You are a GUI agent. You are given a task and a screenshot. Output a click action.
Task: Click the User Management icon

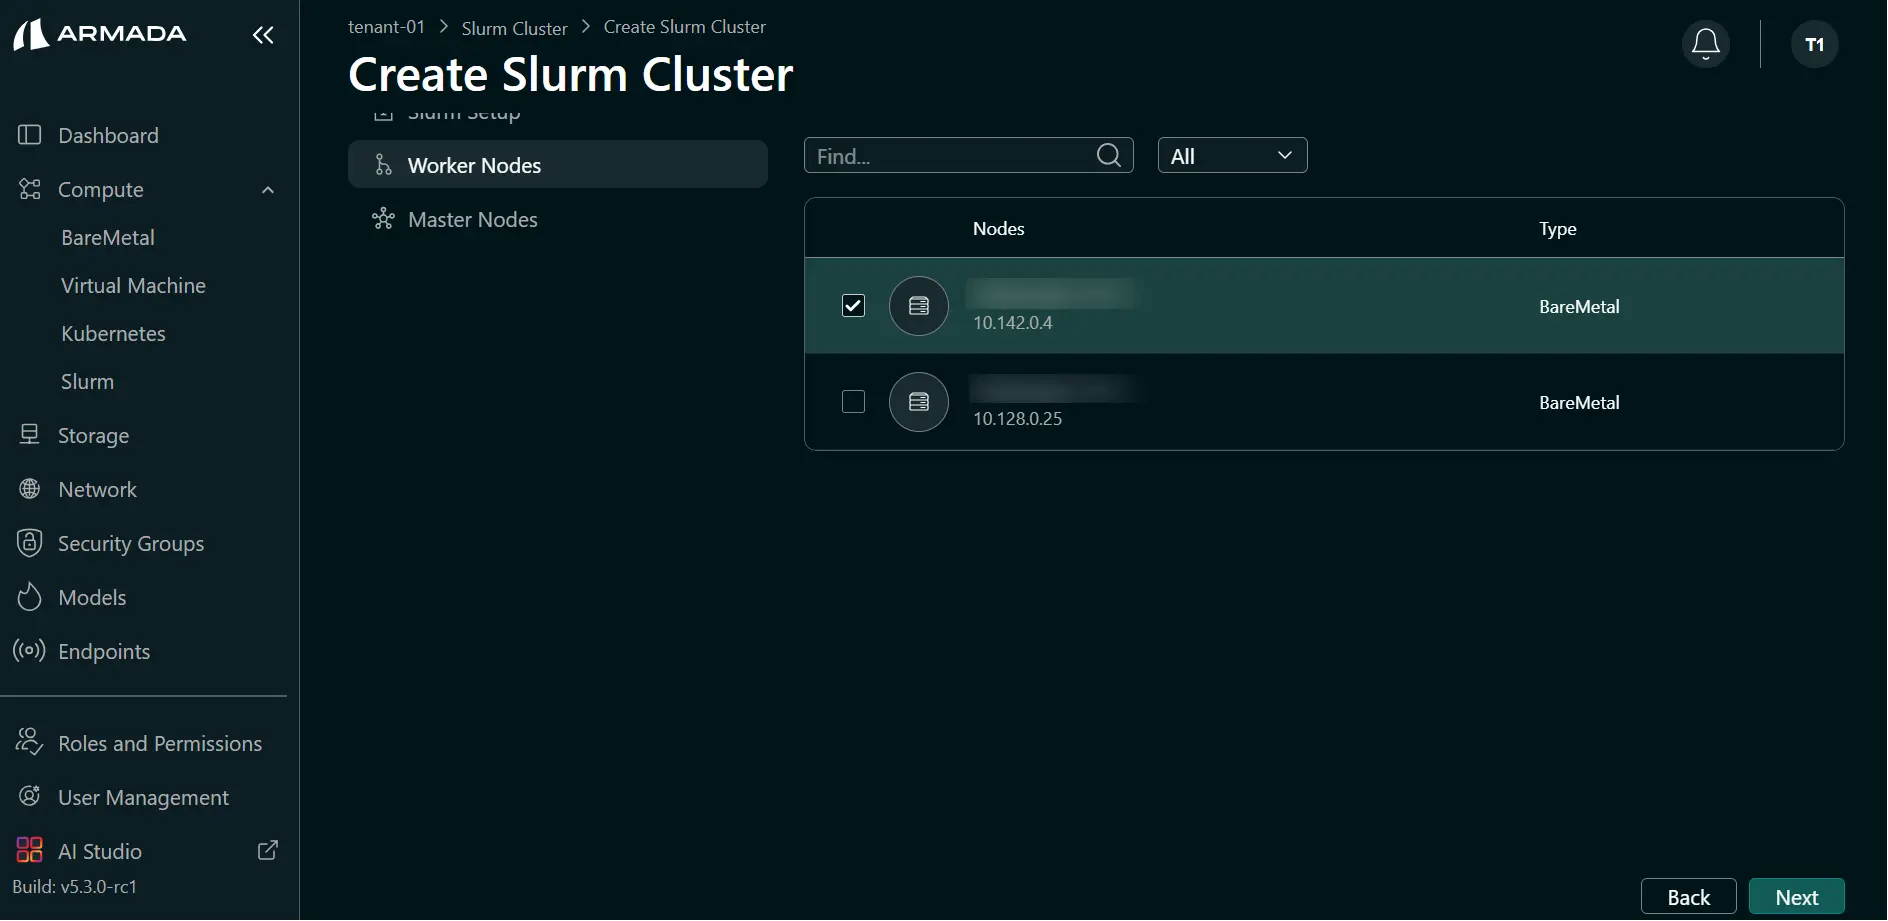tap(30, 796)
